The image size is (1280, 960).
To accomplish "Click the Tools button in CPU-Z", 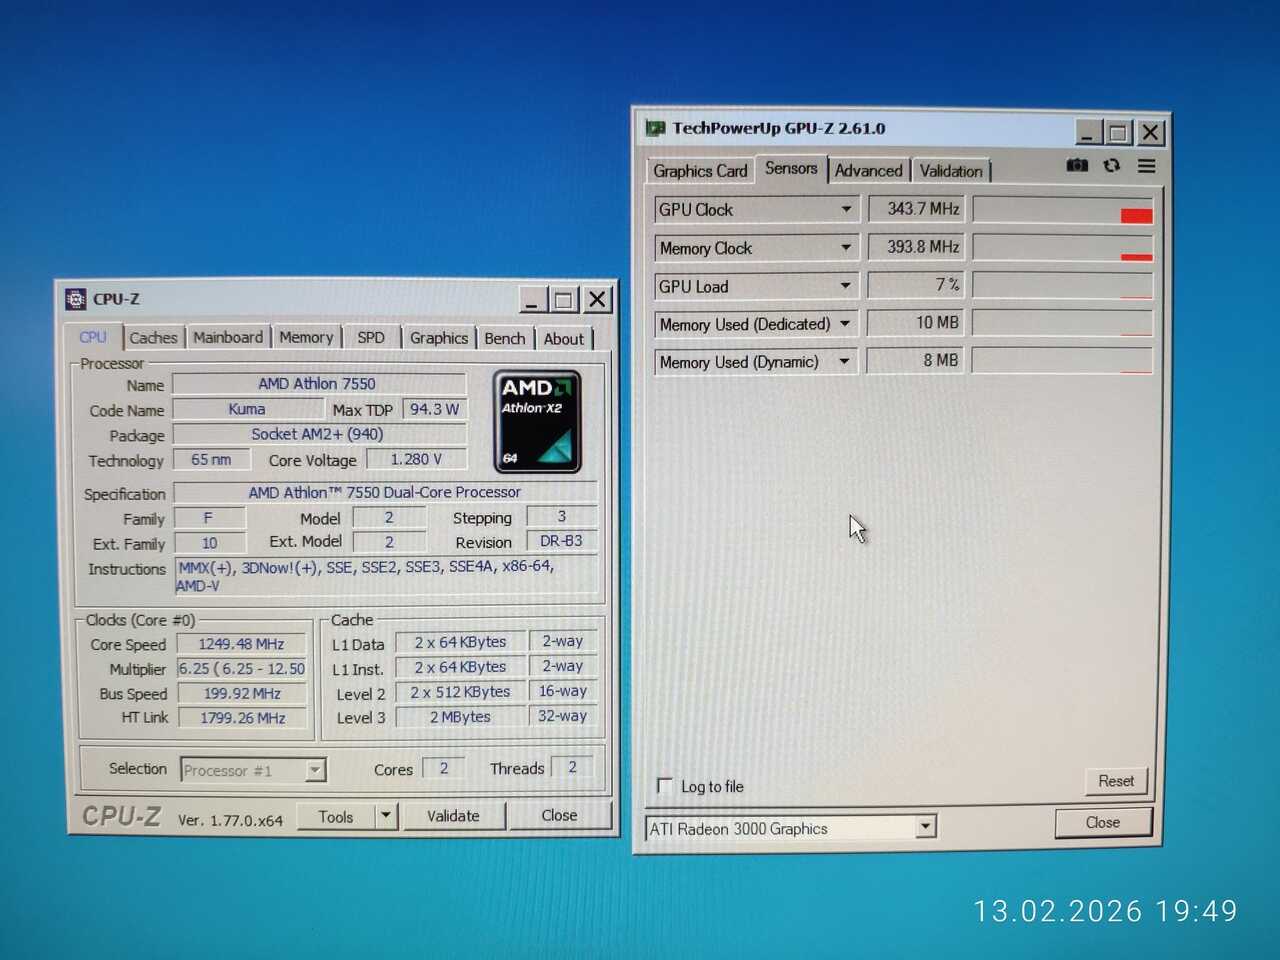I will (x=336, y=817).
